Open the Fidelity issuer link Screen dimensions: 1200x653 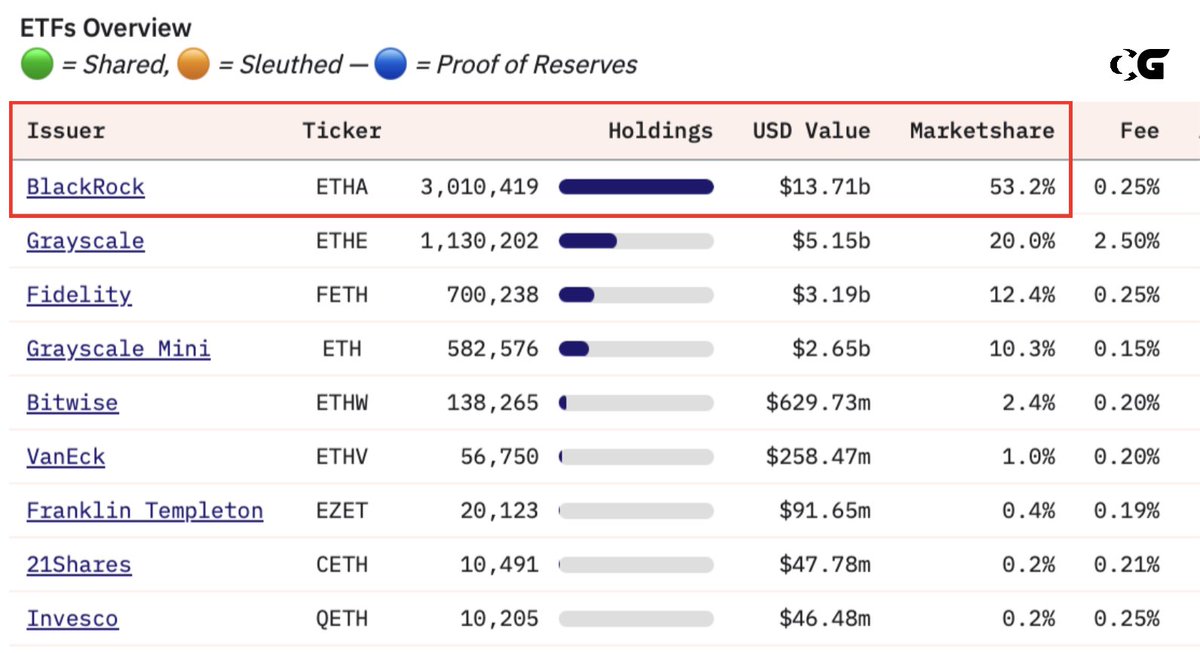pyautogui.click(x=79, y=295)
